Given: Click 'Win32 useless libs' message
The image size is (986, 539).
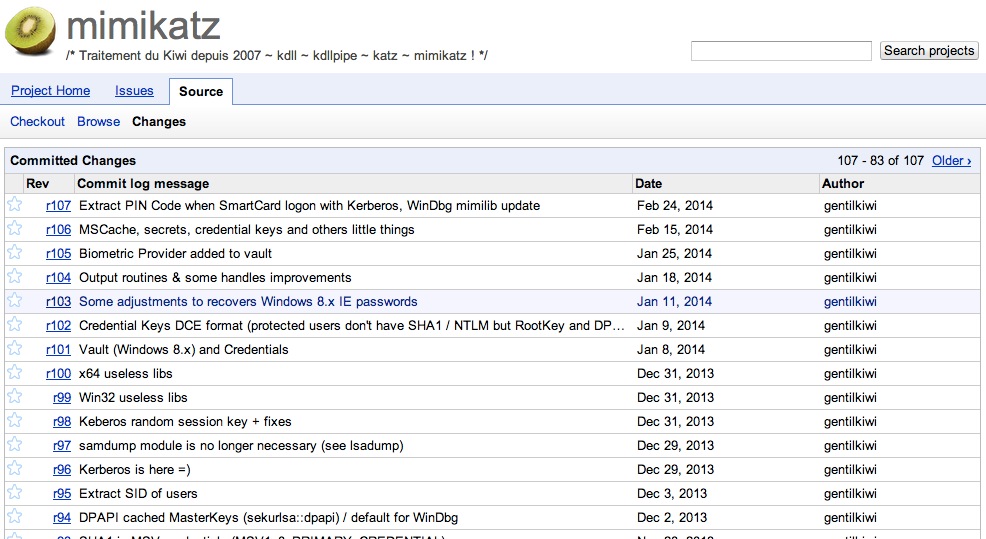Looking at the screenshot, I should pyautogui.click(x=133, y=397).
